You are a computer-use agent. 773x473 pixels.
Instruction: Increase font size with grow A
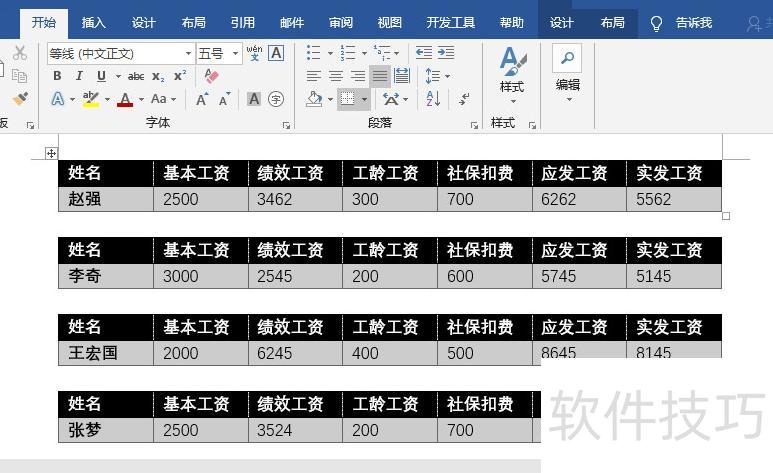tap(202, 99)
